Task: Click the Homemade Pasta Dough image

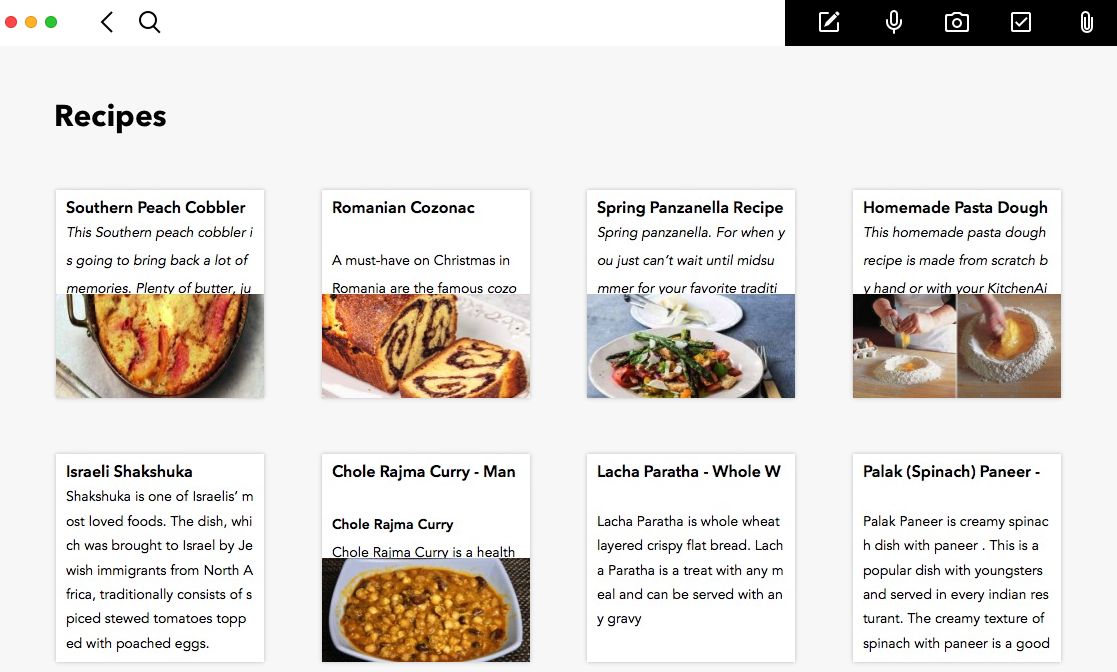Action: (957, 346)
